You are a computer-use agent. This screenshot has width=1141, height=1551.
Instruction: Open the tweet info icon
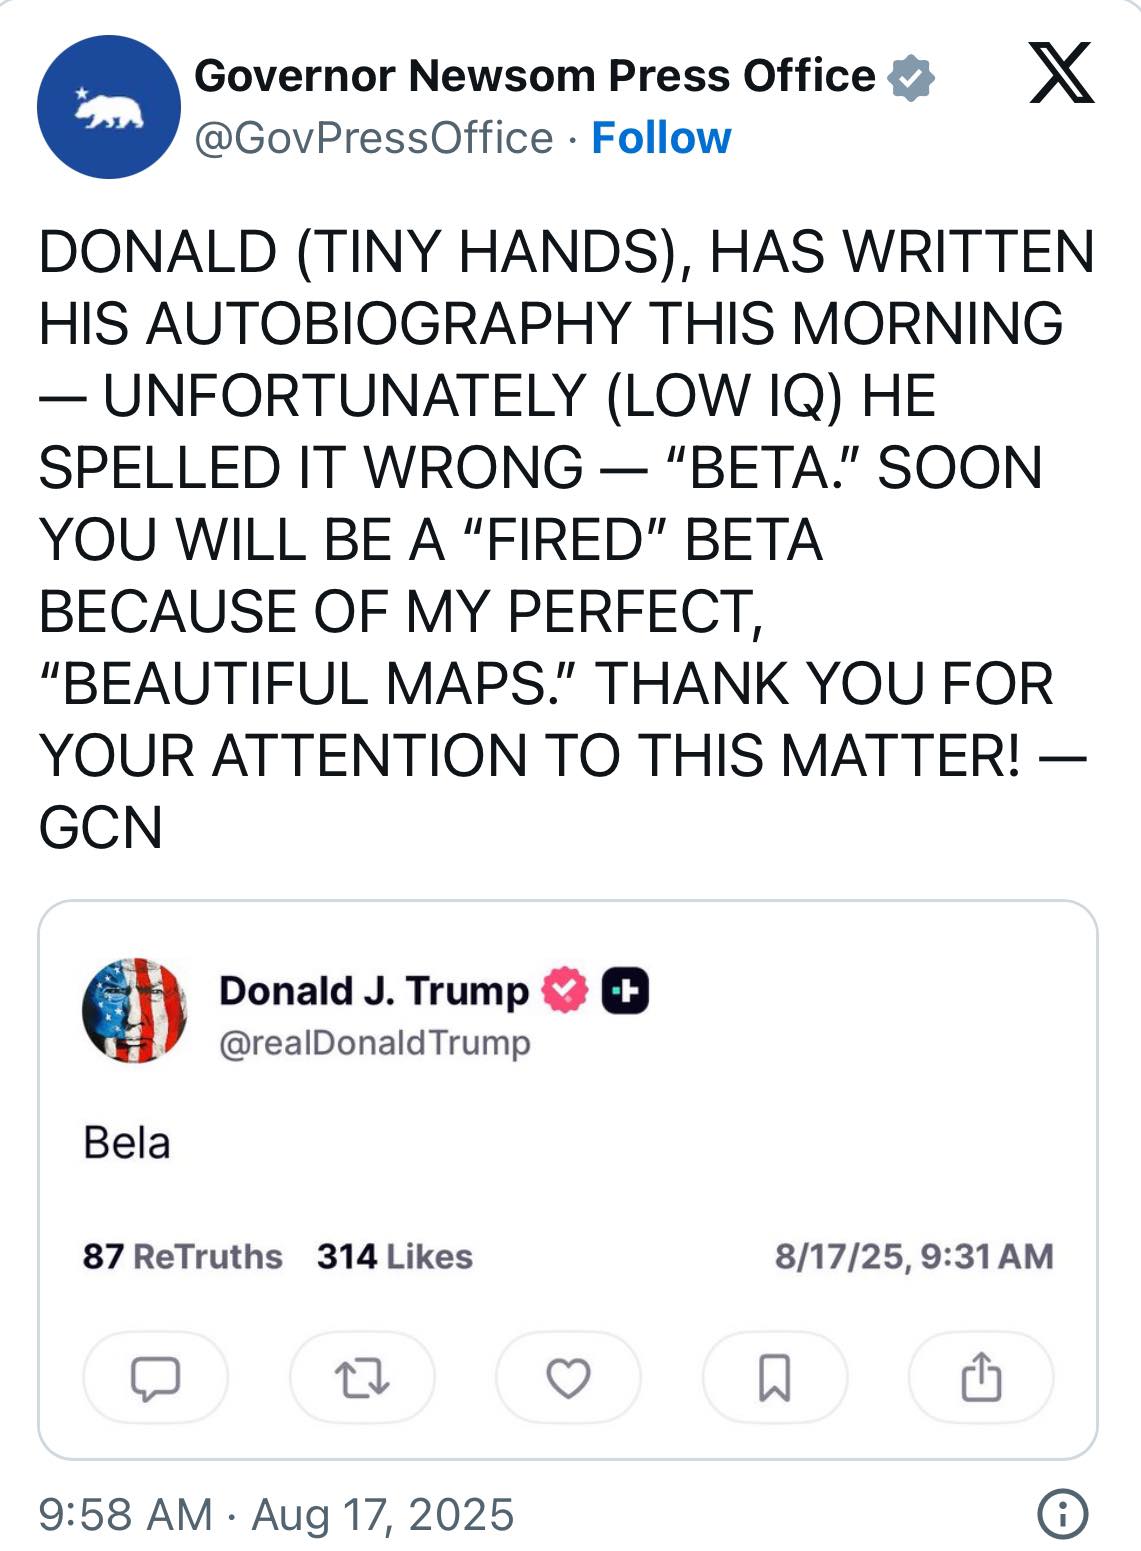[1062, 1513]
